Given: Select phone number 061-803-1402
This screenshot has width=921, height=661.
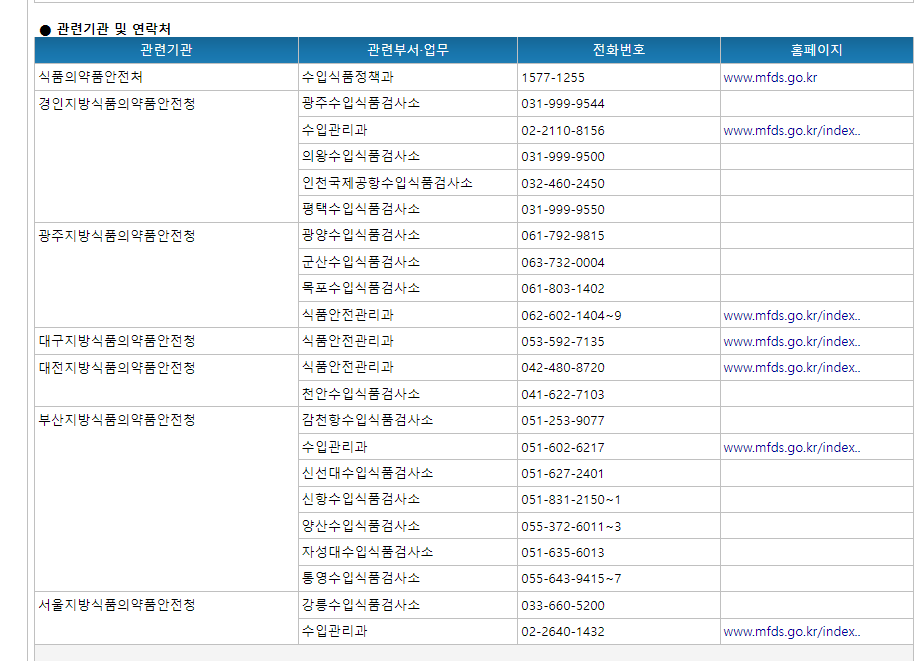Looking at the screenshot, I should pos(563,289).
